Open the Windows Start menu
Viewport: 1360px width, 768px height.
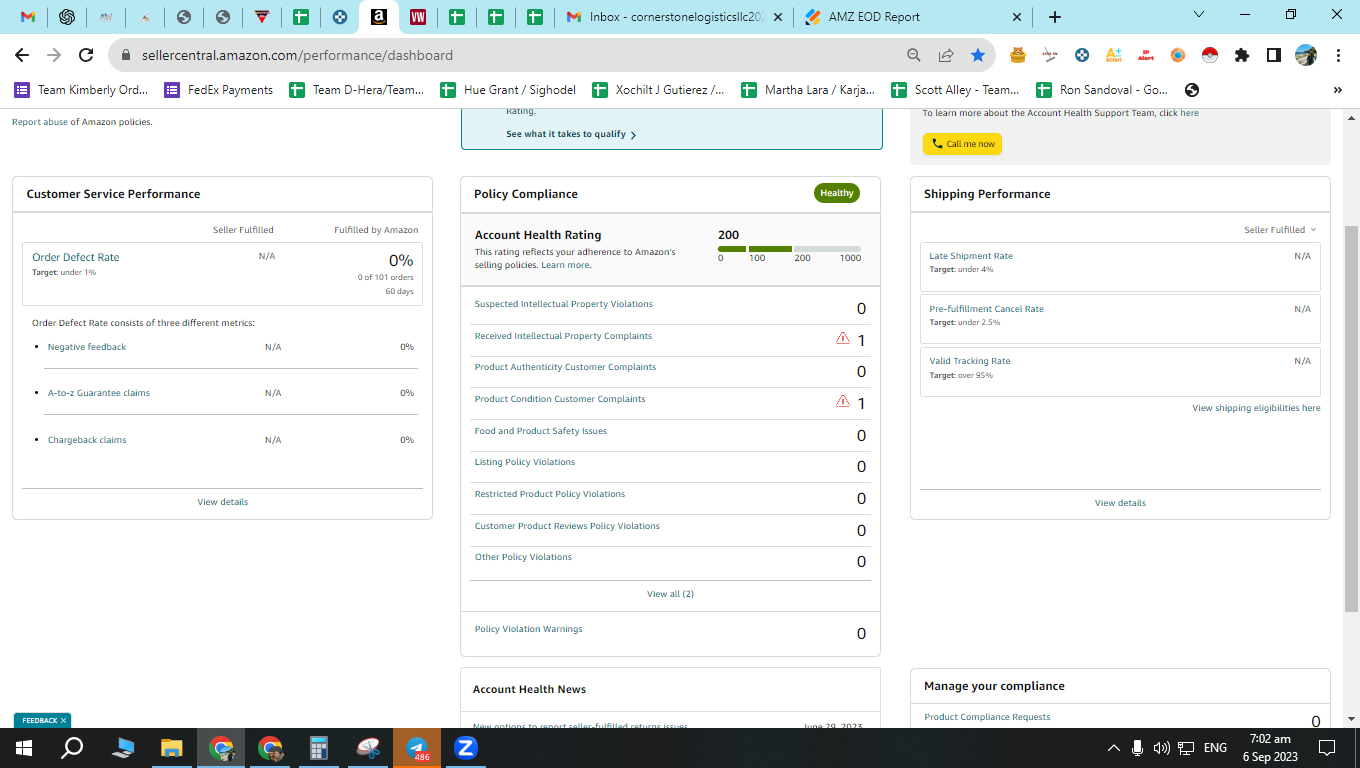pyautogui.click(x=23, y=748)
